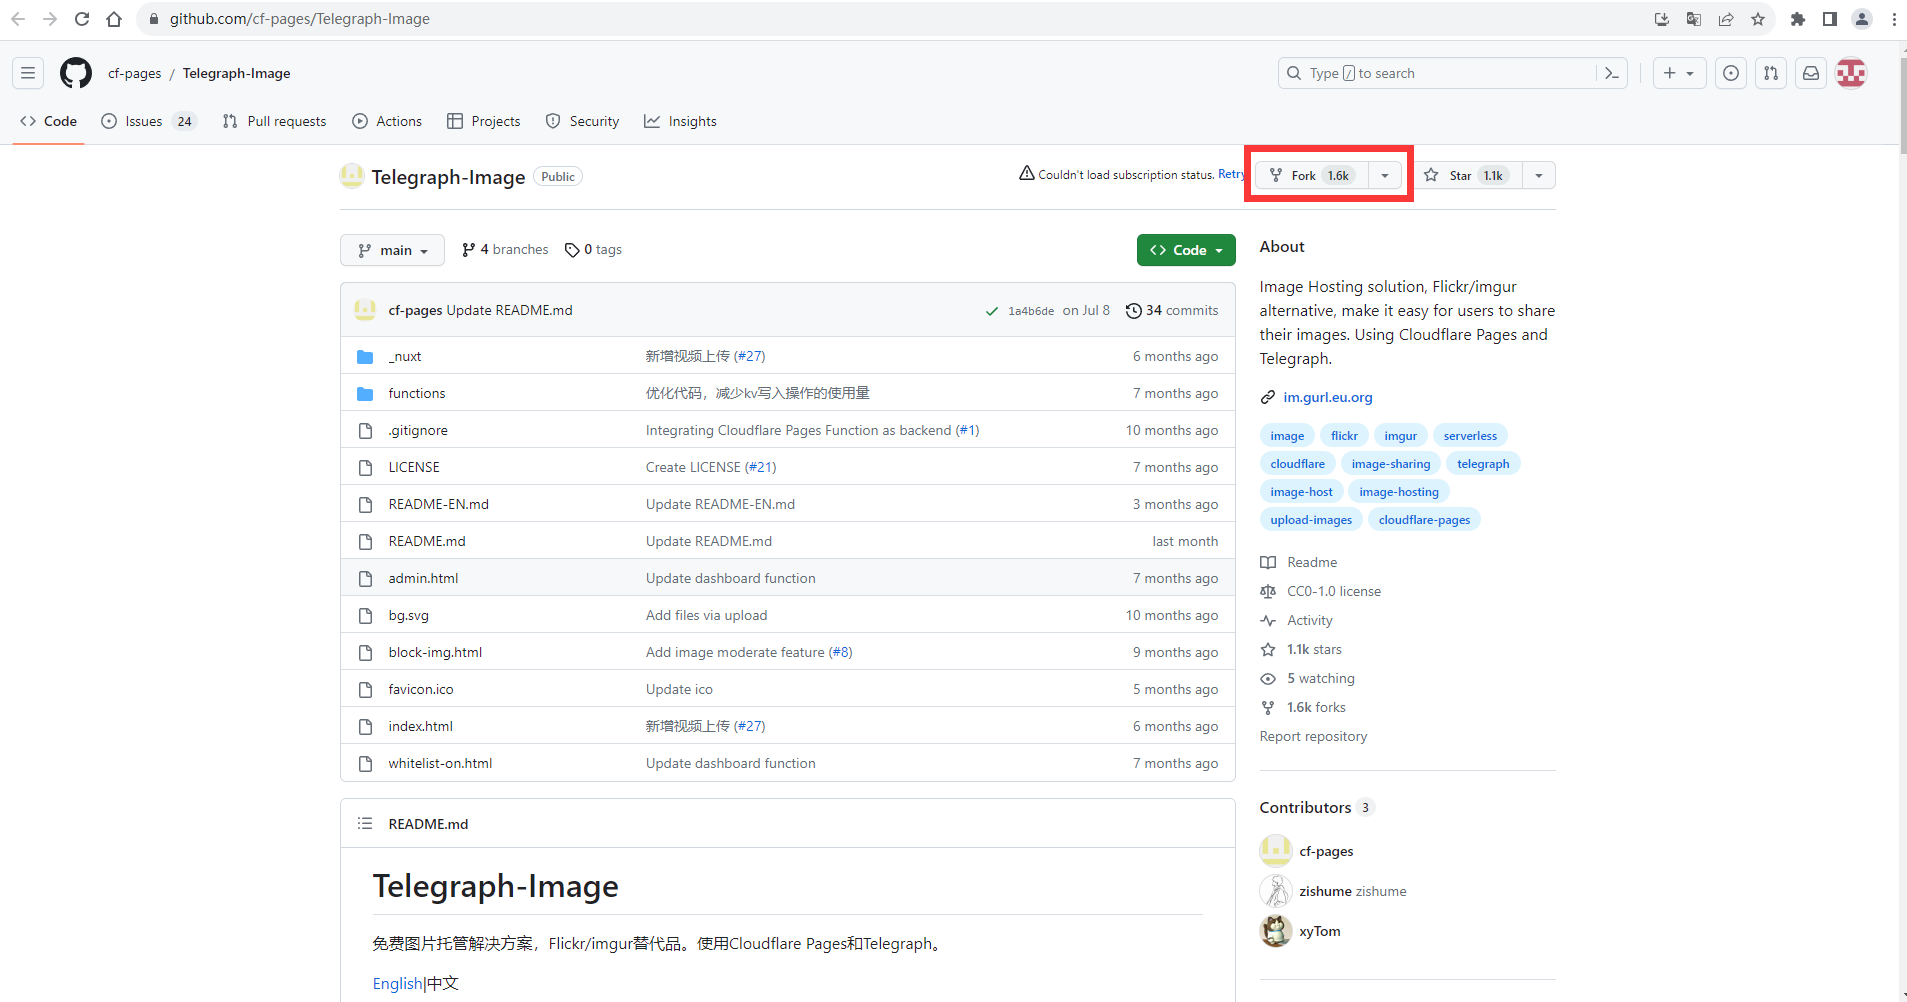
Task: Click the search input field
Action: pos(1440,73)
